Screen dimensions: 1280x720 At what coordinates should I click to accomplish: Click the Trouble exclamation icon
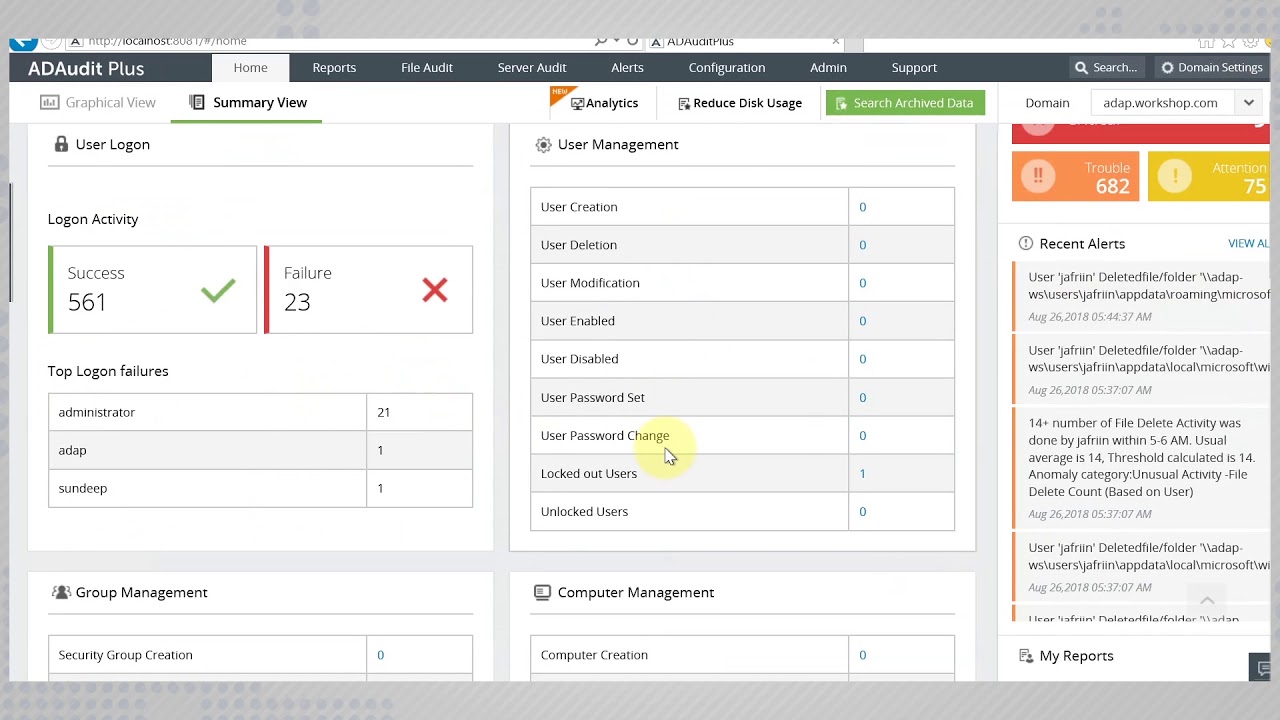[1038, 176]
